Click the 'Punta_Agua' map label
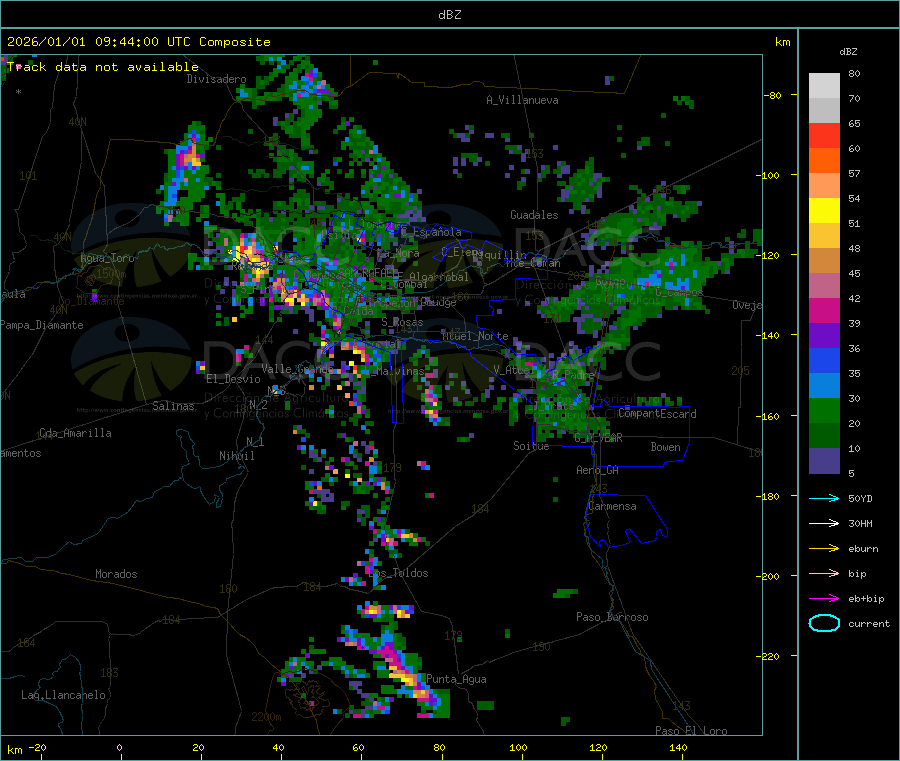Viewport: 900px width, 761px height. pyautogui.click(x=456, y=679)
